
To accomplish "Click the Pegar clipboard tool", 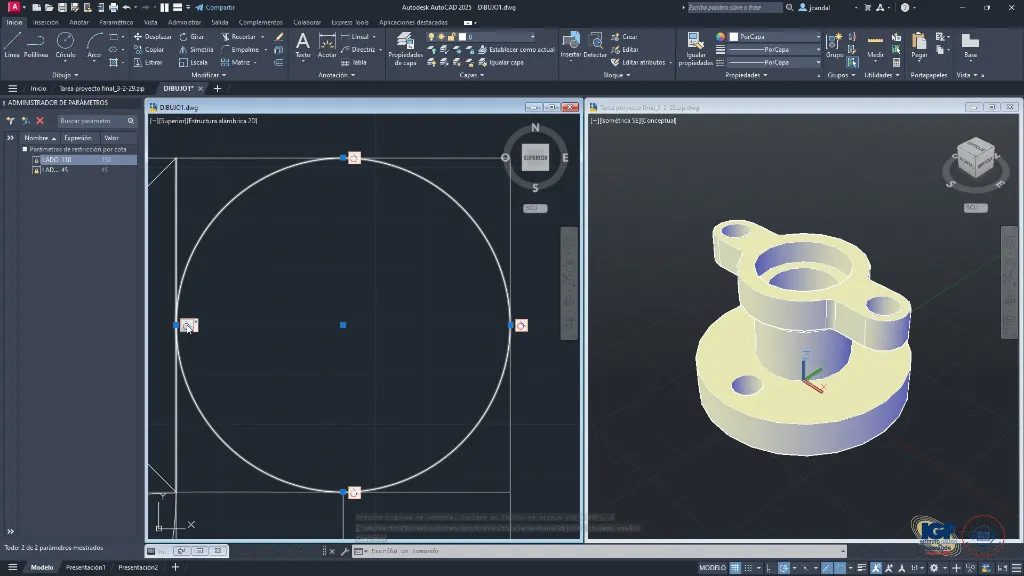I will 920,45.
